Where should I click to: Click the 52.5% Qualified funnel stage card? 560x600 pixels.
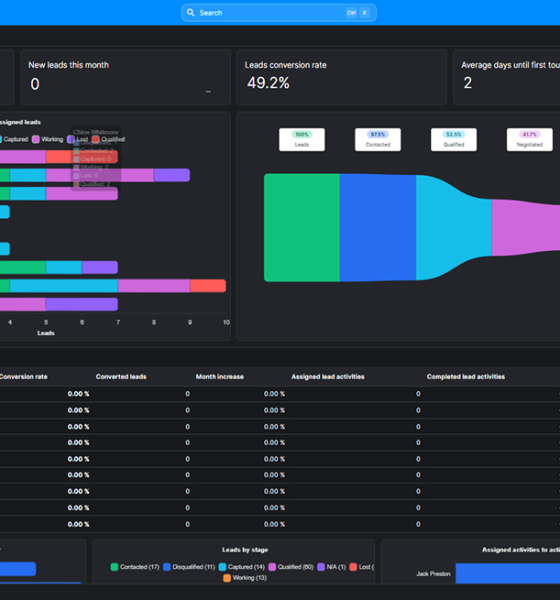click(454, 140)
